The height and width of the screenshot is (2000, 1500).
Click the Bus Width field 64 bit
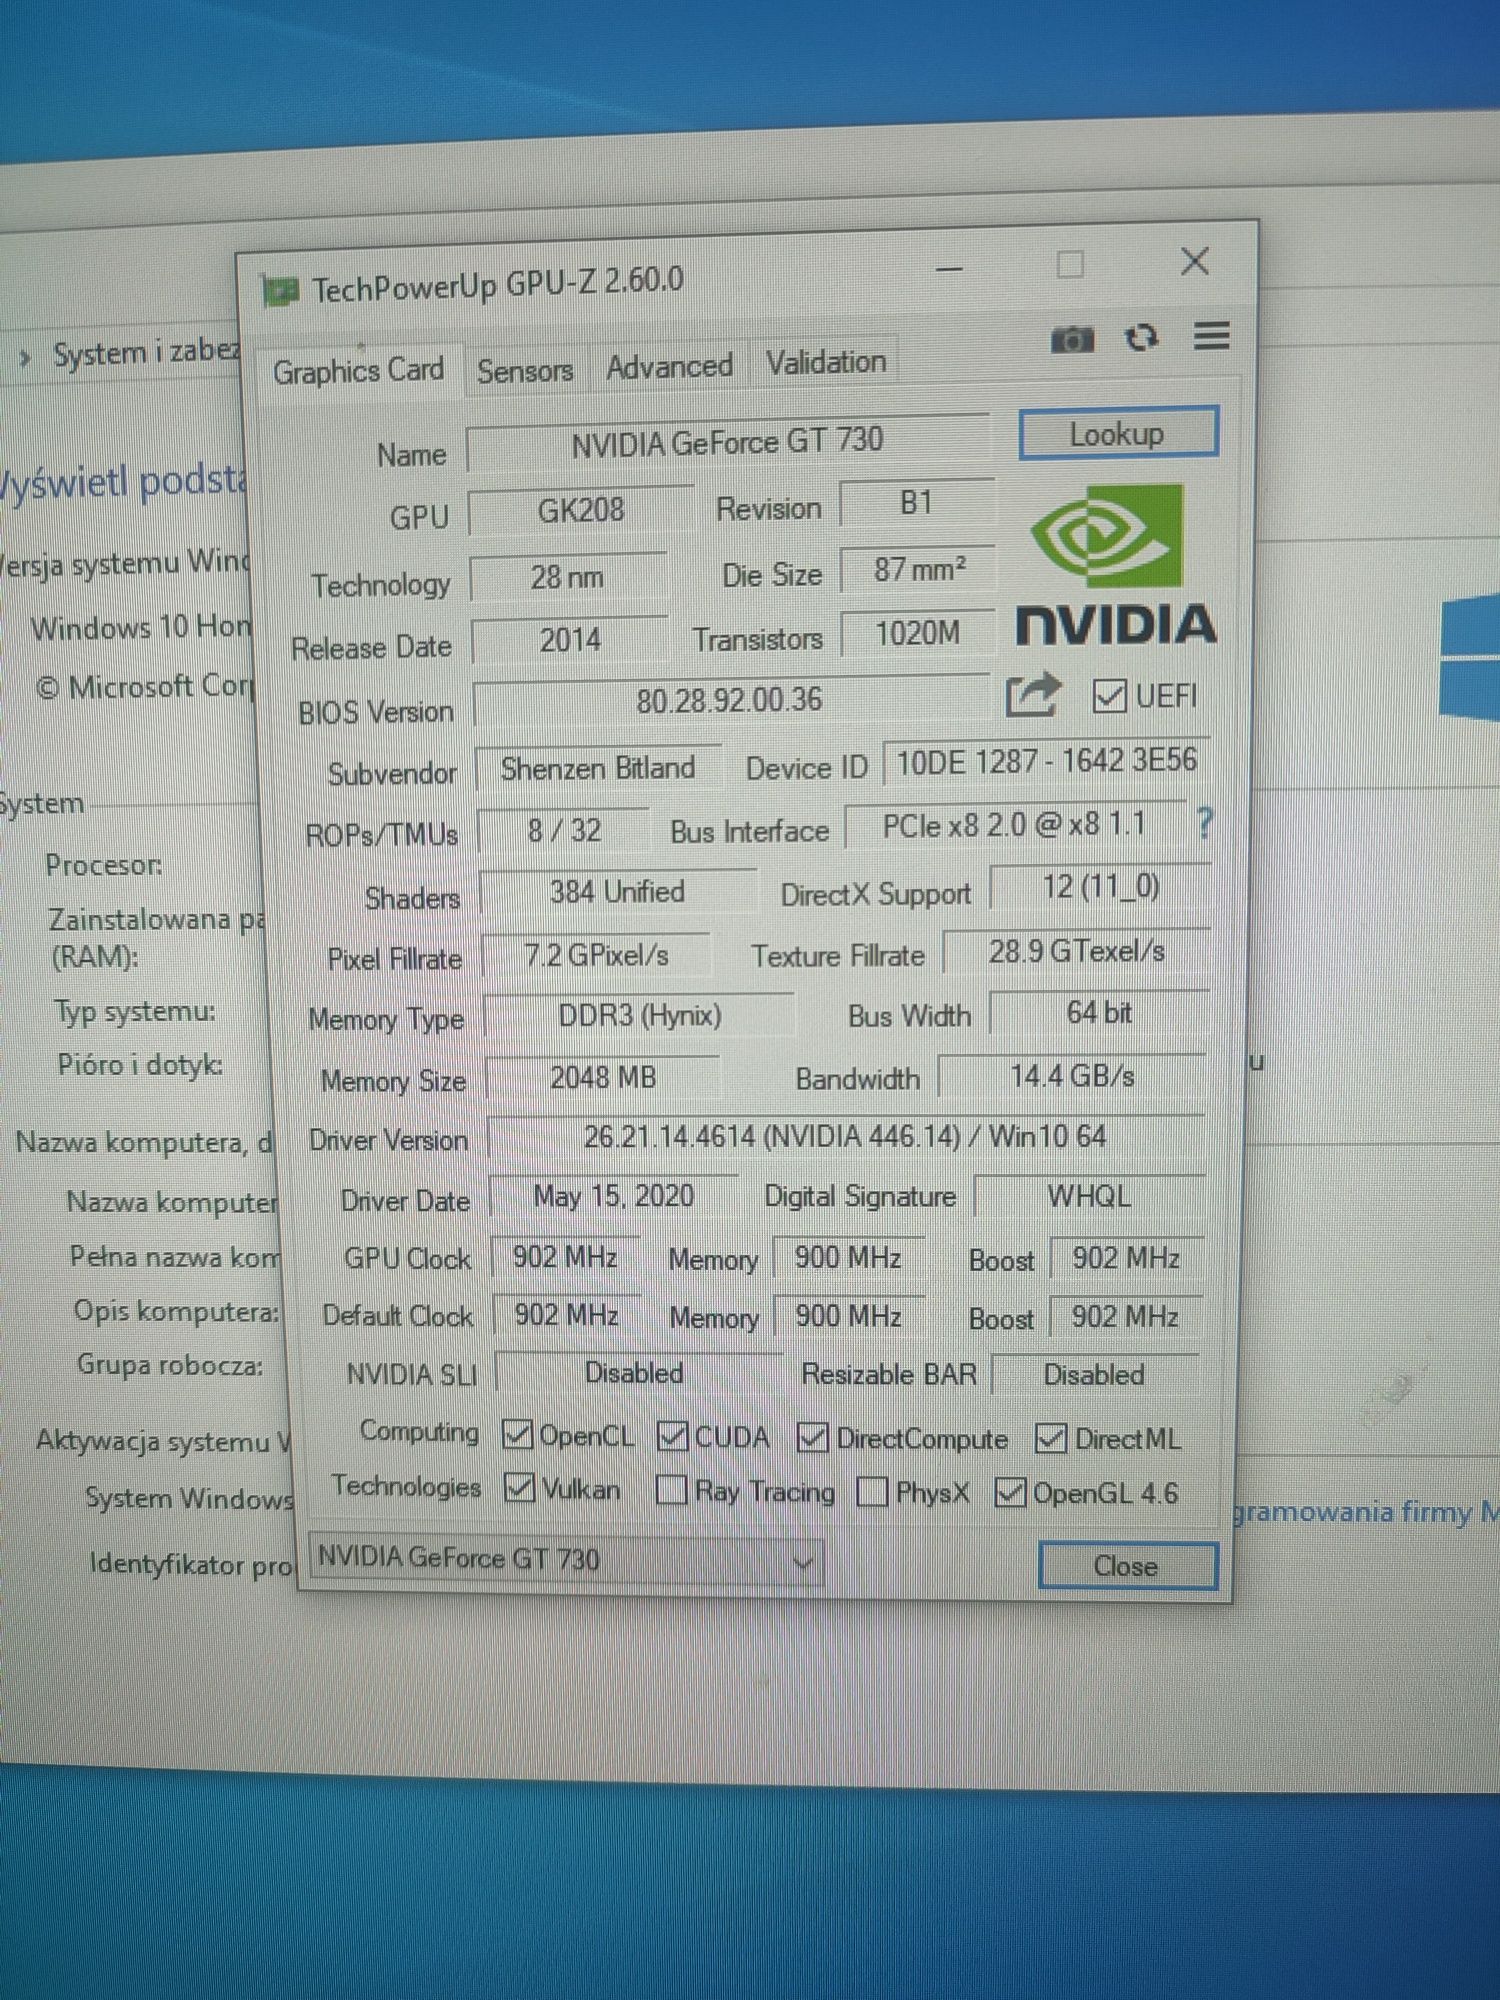pyautogui.click(x=1099, y=1013)
